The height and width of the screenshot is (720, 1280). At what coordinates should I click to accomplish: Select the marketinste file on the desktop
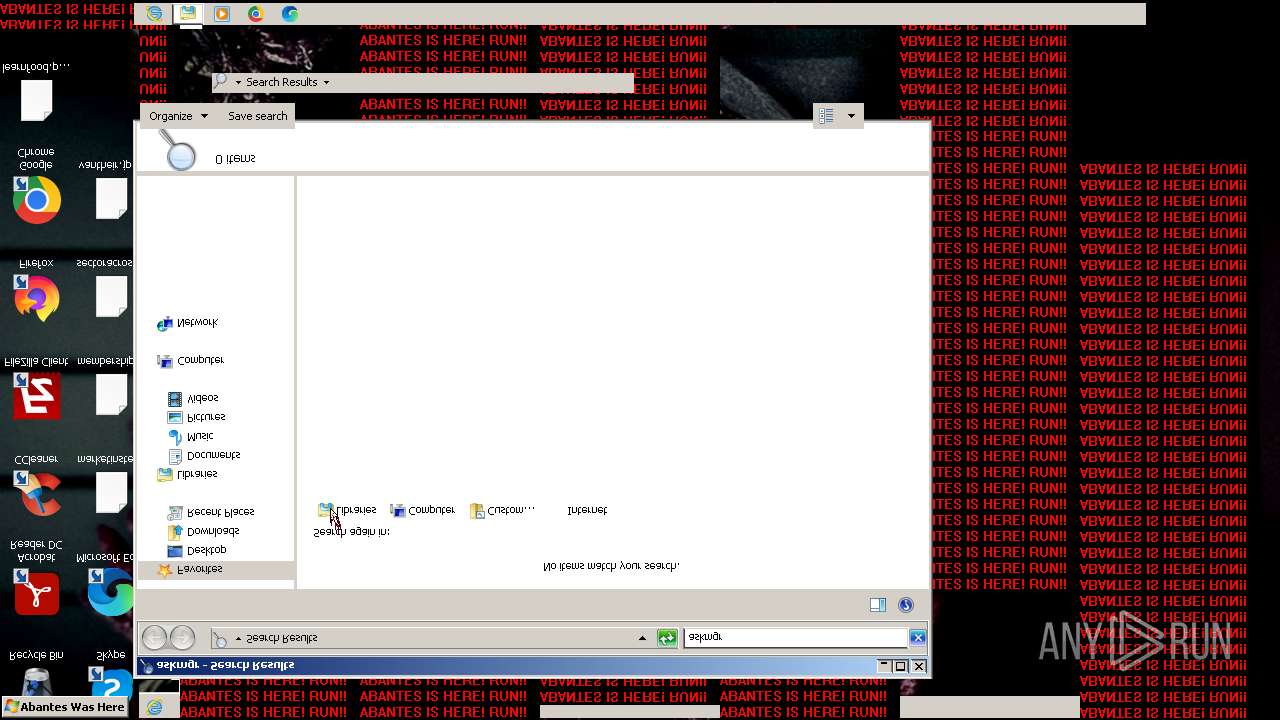point(110,491)
